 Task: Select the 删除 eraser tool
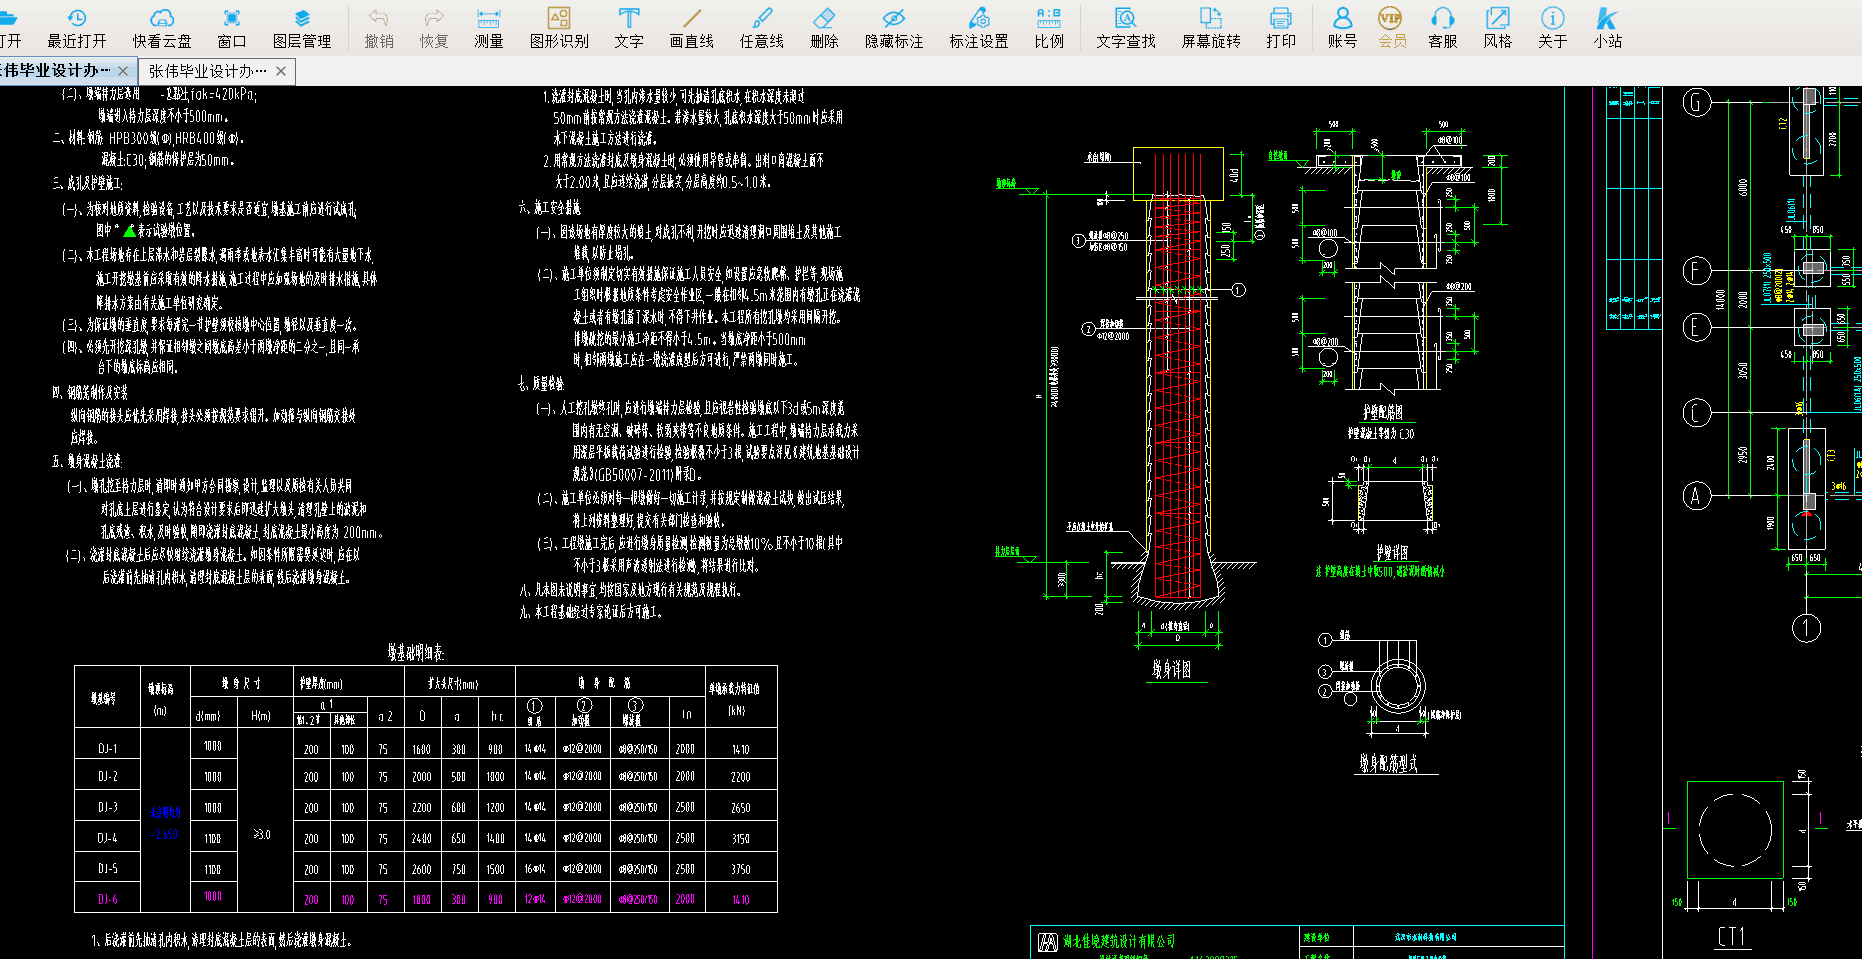click(824, 28)
